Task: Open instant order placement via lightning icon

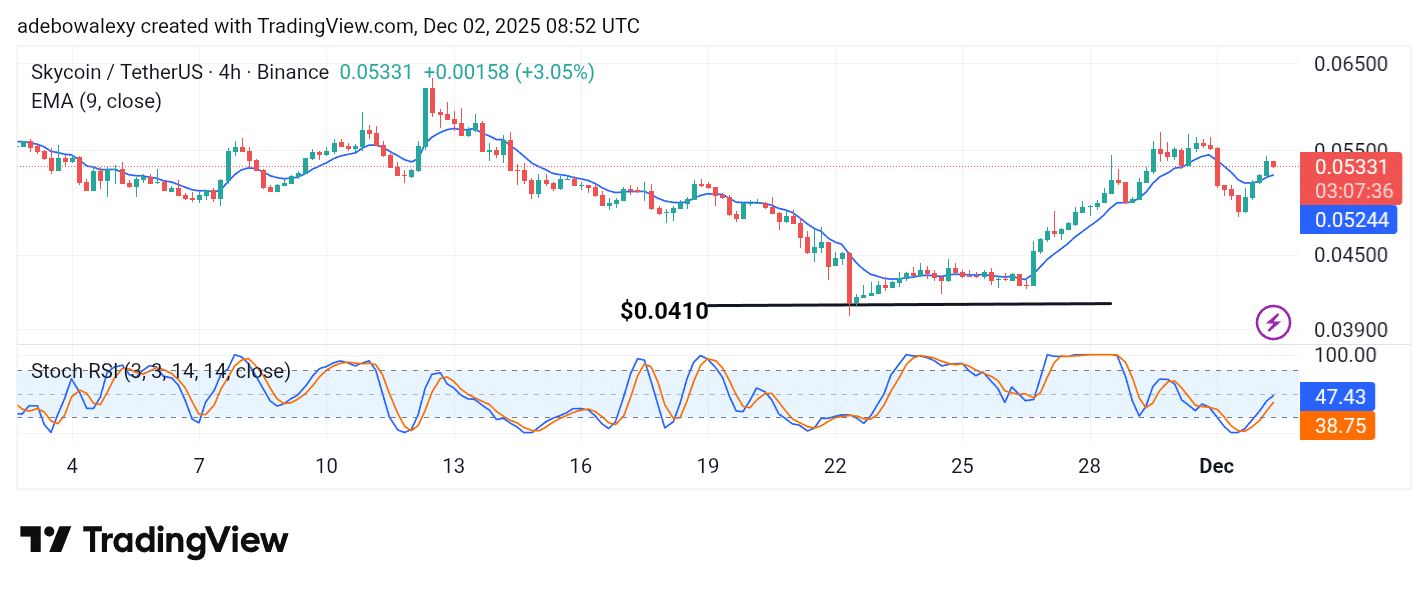Action: [1272, 323]
